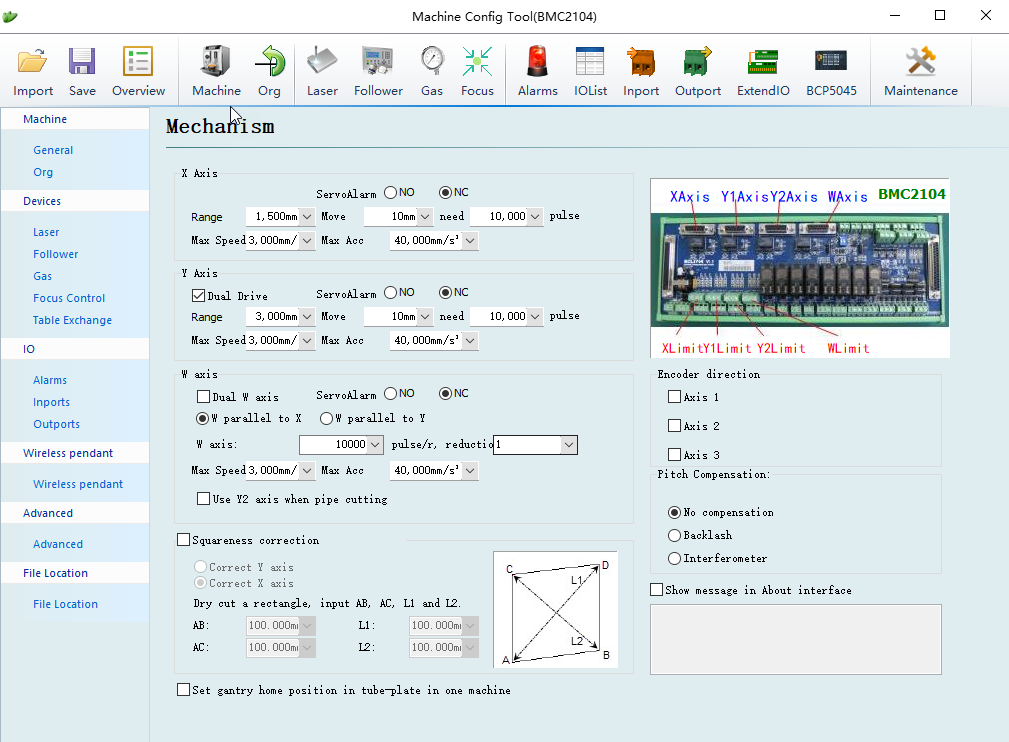
Task: Enable Show message in About interface
Action: [656, 590]
